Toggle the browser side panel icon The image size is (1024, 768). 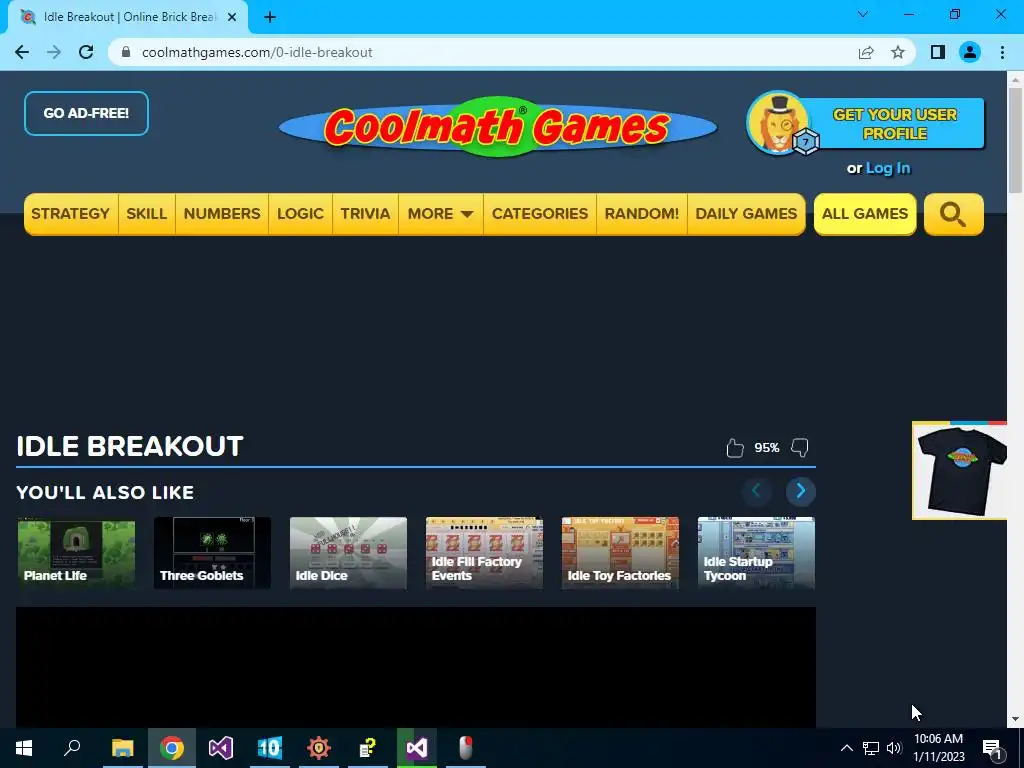[938, 52]
